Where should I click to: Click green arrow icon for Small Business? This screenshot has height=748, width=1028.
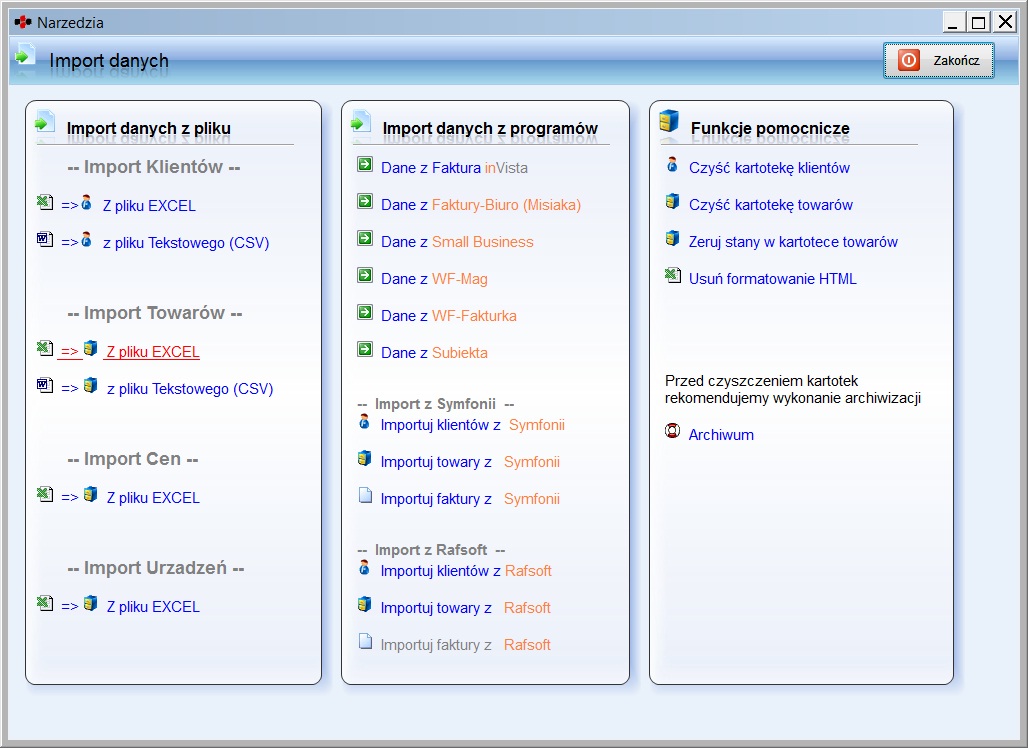pyautogui.click(x=365, y=238)
